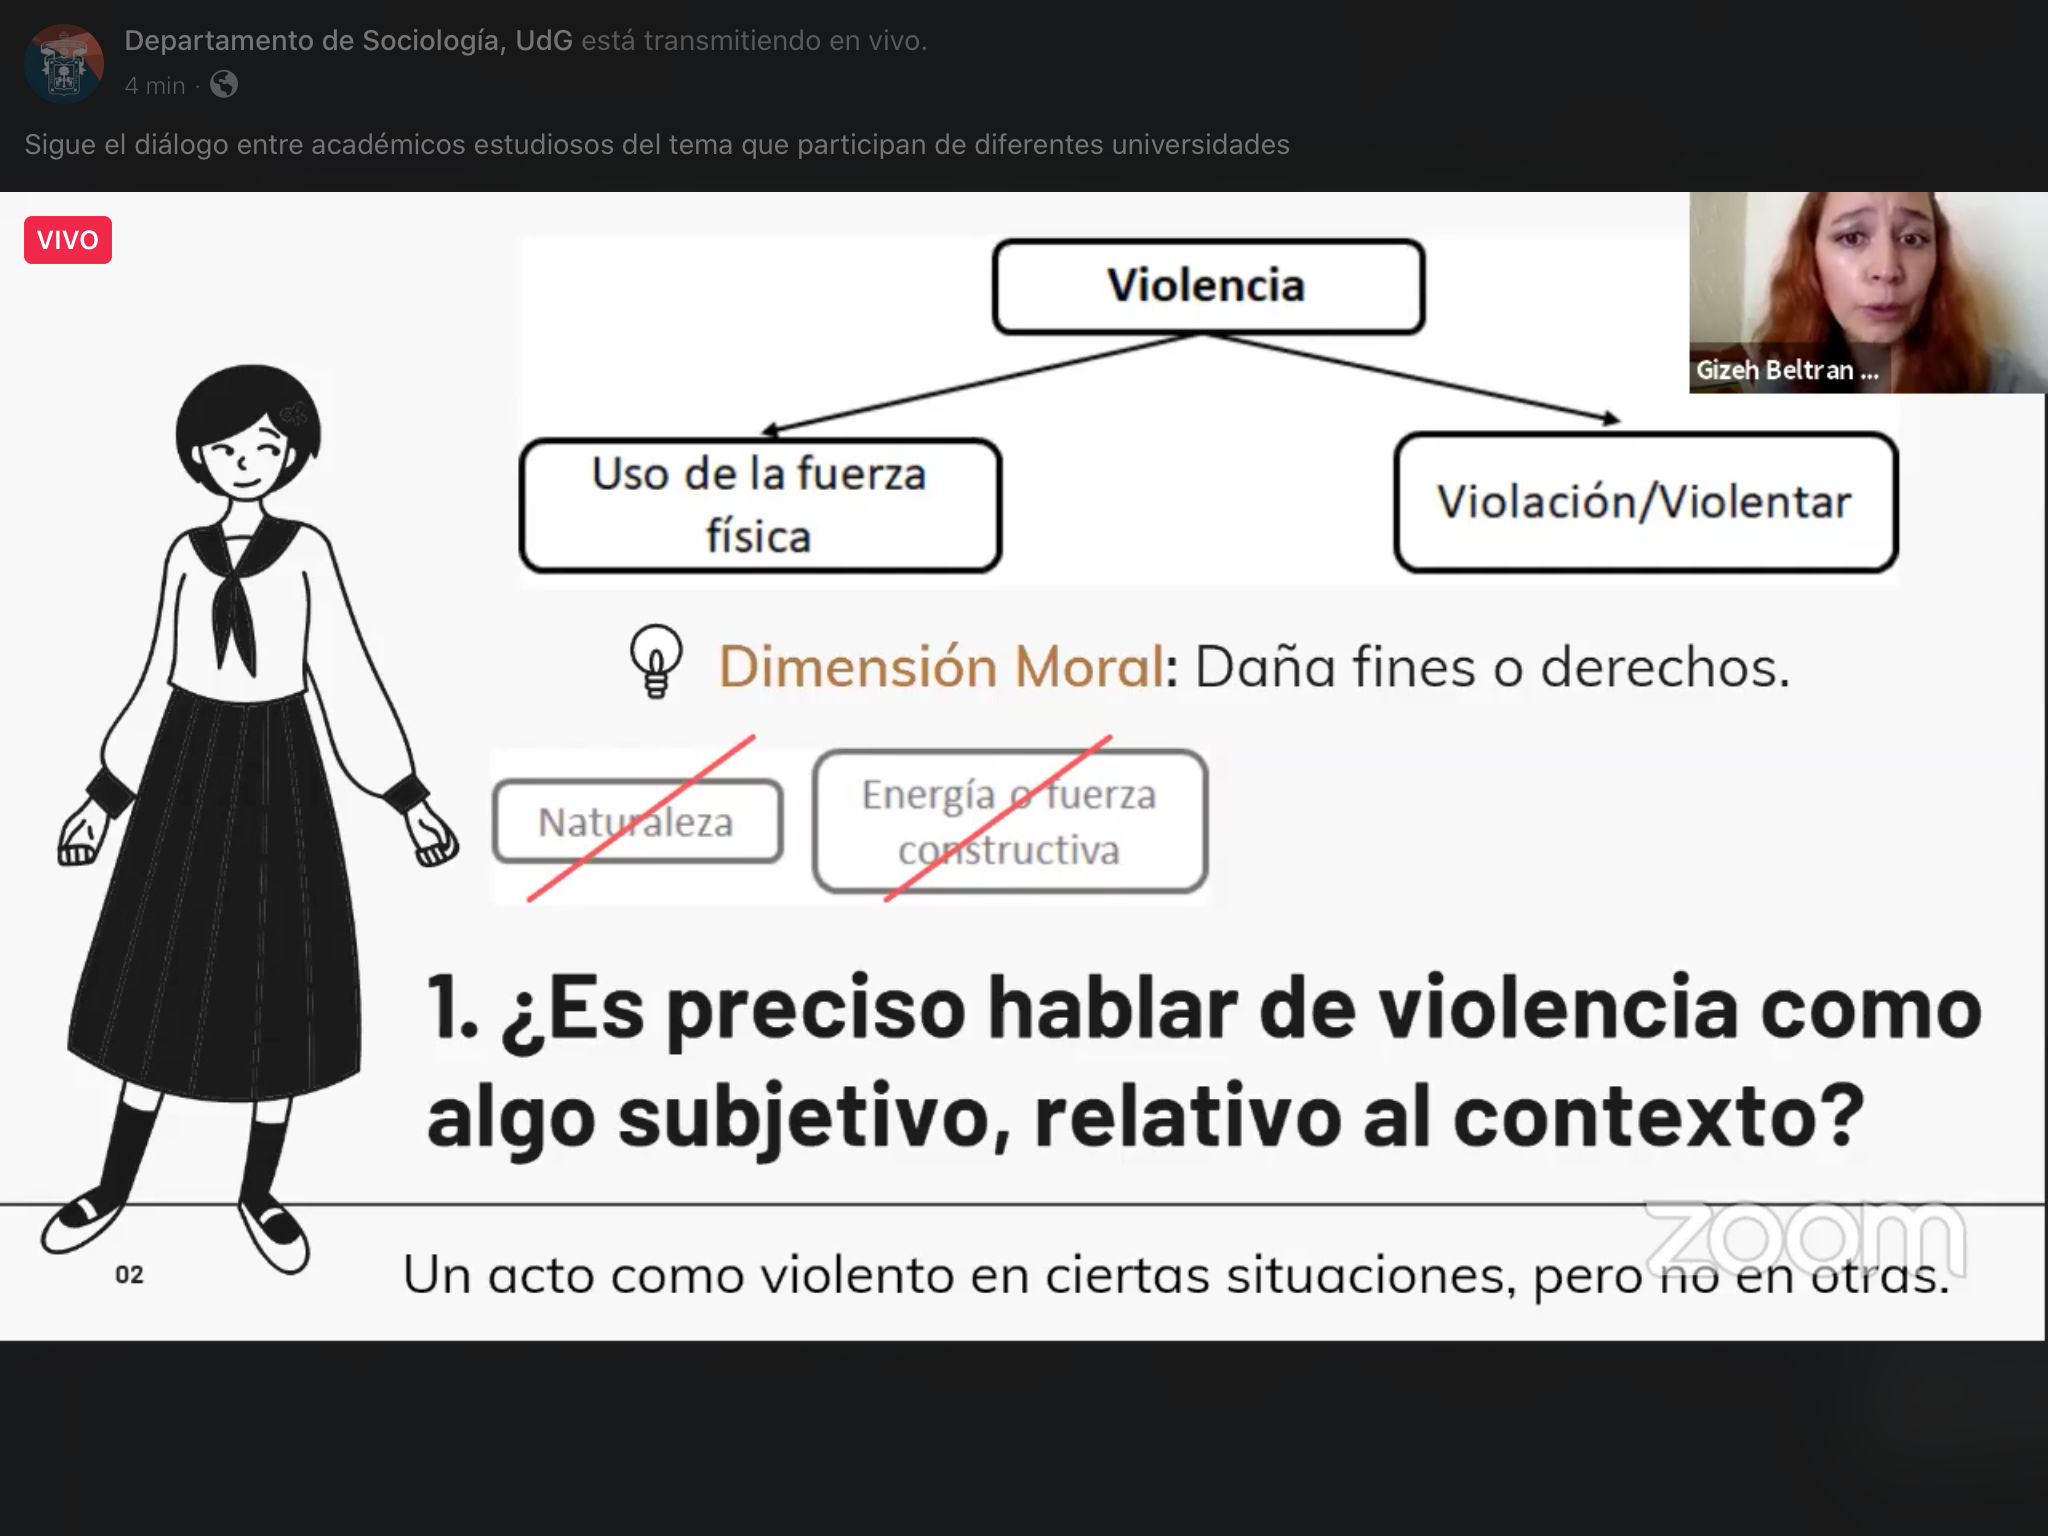
Task: Click the crossed-out Energía o fuerza constructiva box
Action: point(1010,822)
